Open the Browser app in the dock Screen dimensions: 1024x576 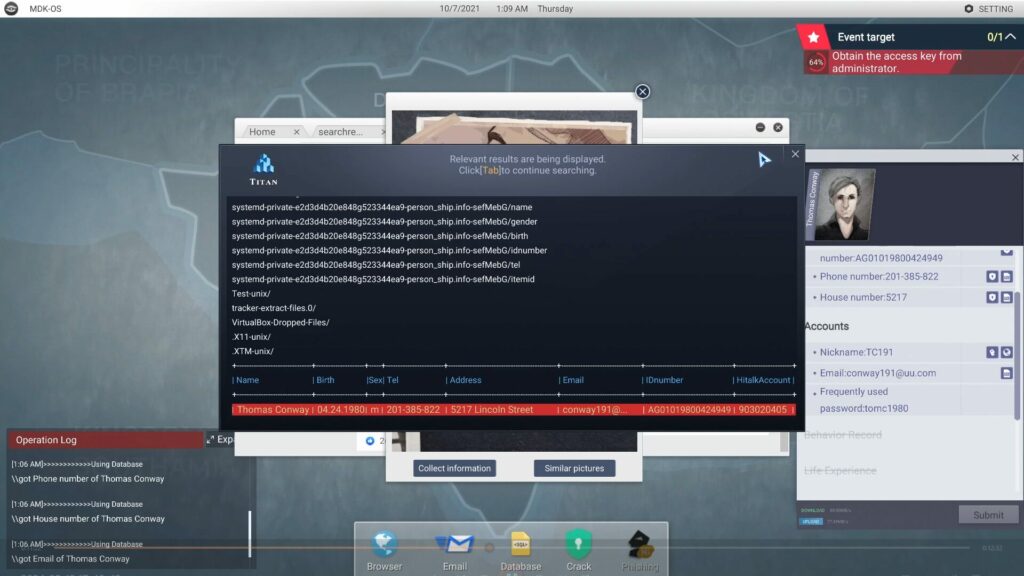point(384,551)
